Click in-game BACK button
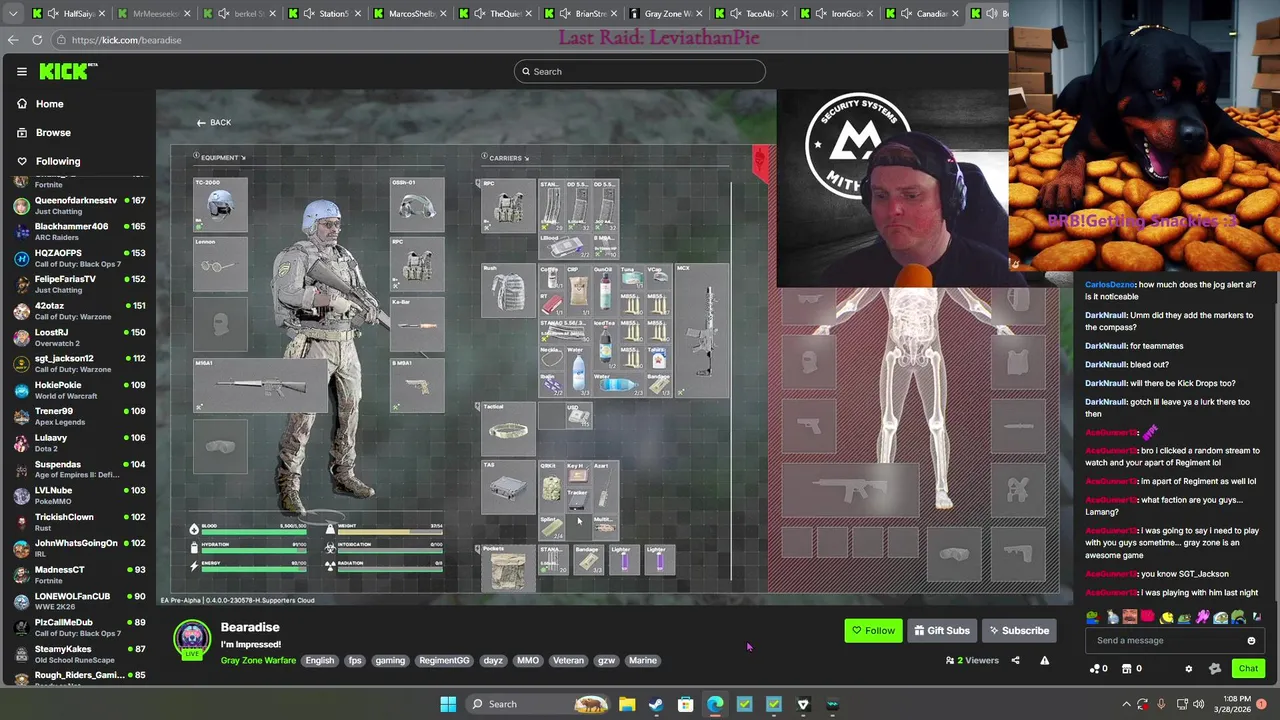The width and height of the screenshot is (1280, 720). [214, 123]
